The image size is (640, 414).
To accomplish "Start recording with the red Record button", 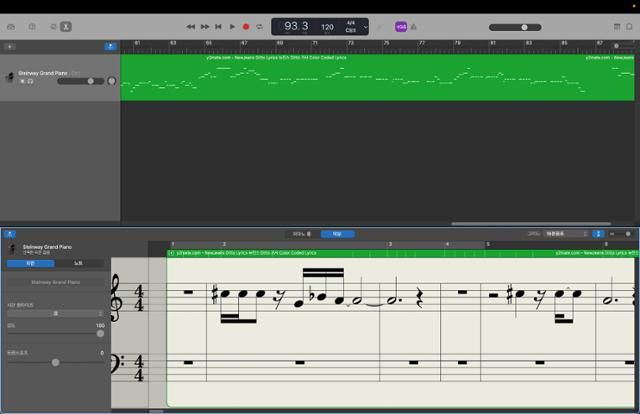I will point(246,27).
